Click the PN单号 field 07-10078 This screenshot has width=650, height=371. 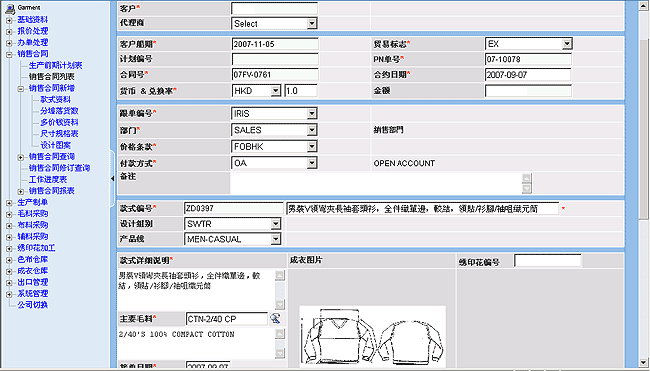tap(528, 59)
